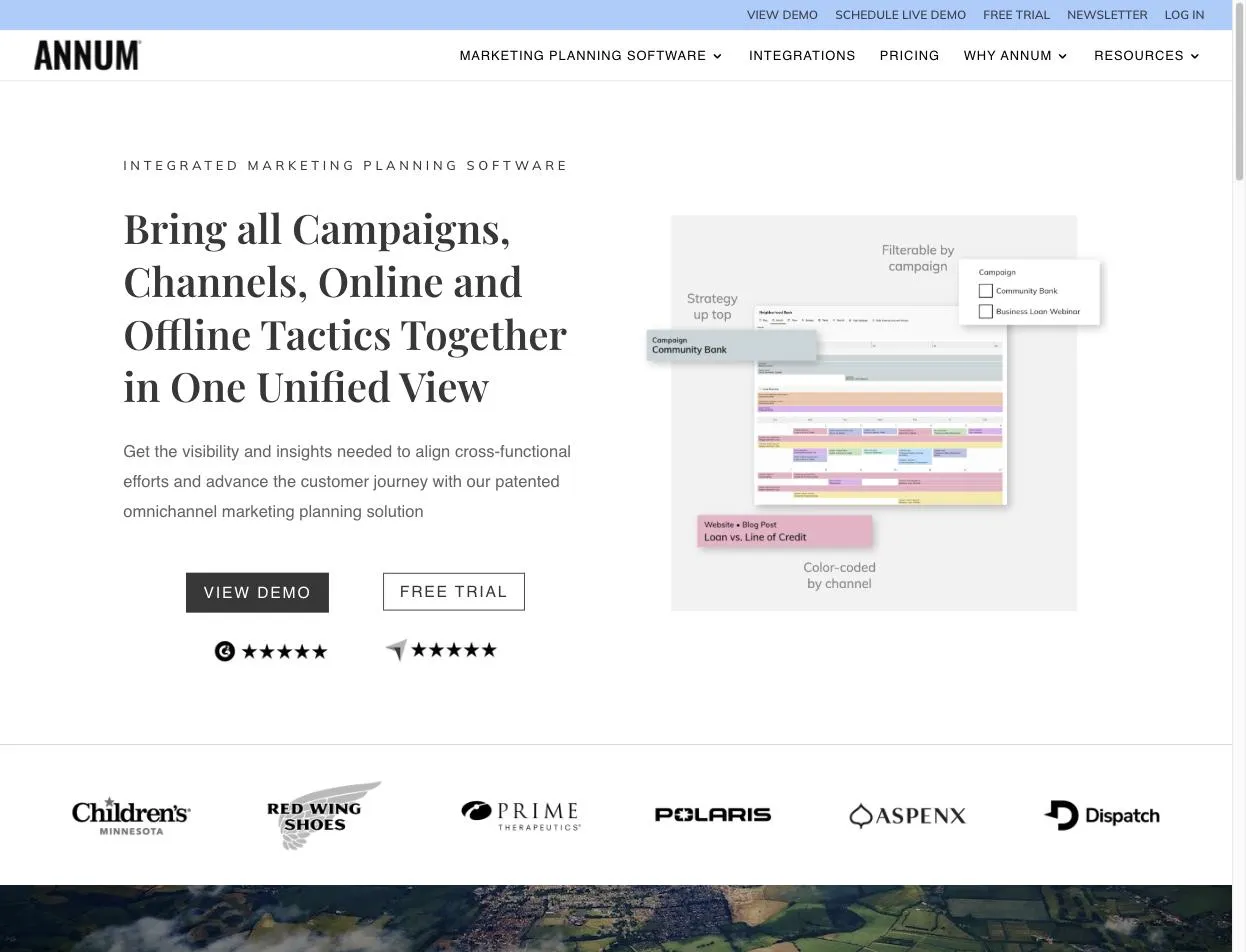
Task: Check the Business Loan Webinar checkbox
Action: click(x=986, y=312)
